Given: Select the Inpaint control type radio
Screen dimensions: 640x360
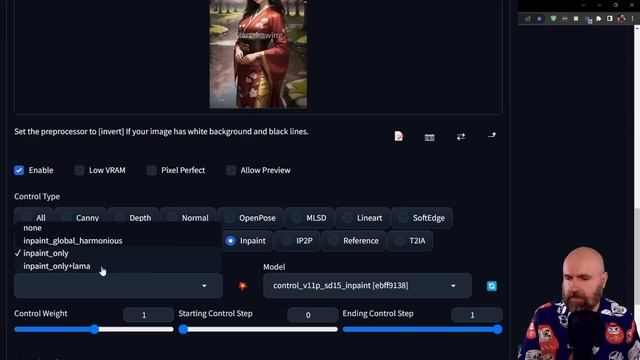Looking at the screenshot, I should [231, 241].
